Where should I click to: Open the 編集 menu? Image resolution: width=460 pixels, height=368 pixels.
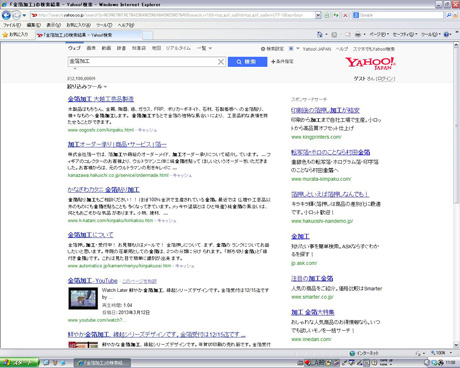(x=34, y=25)
